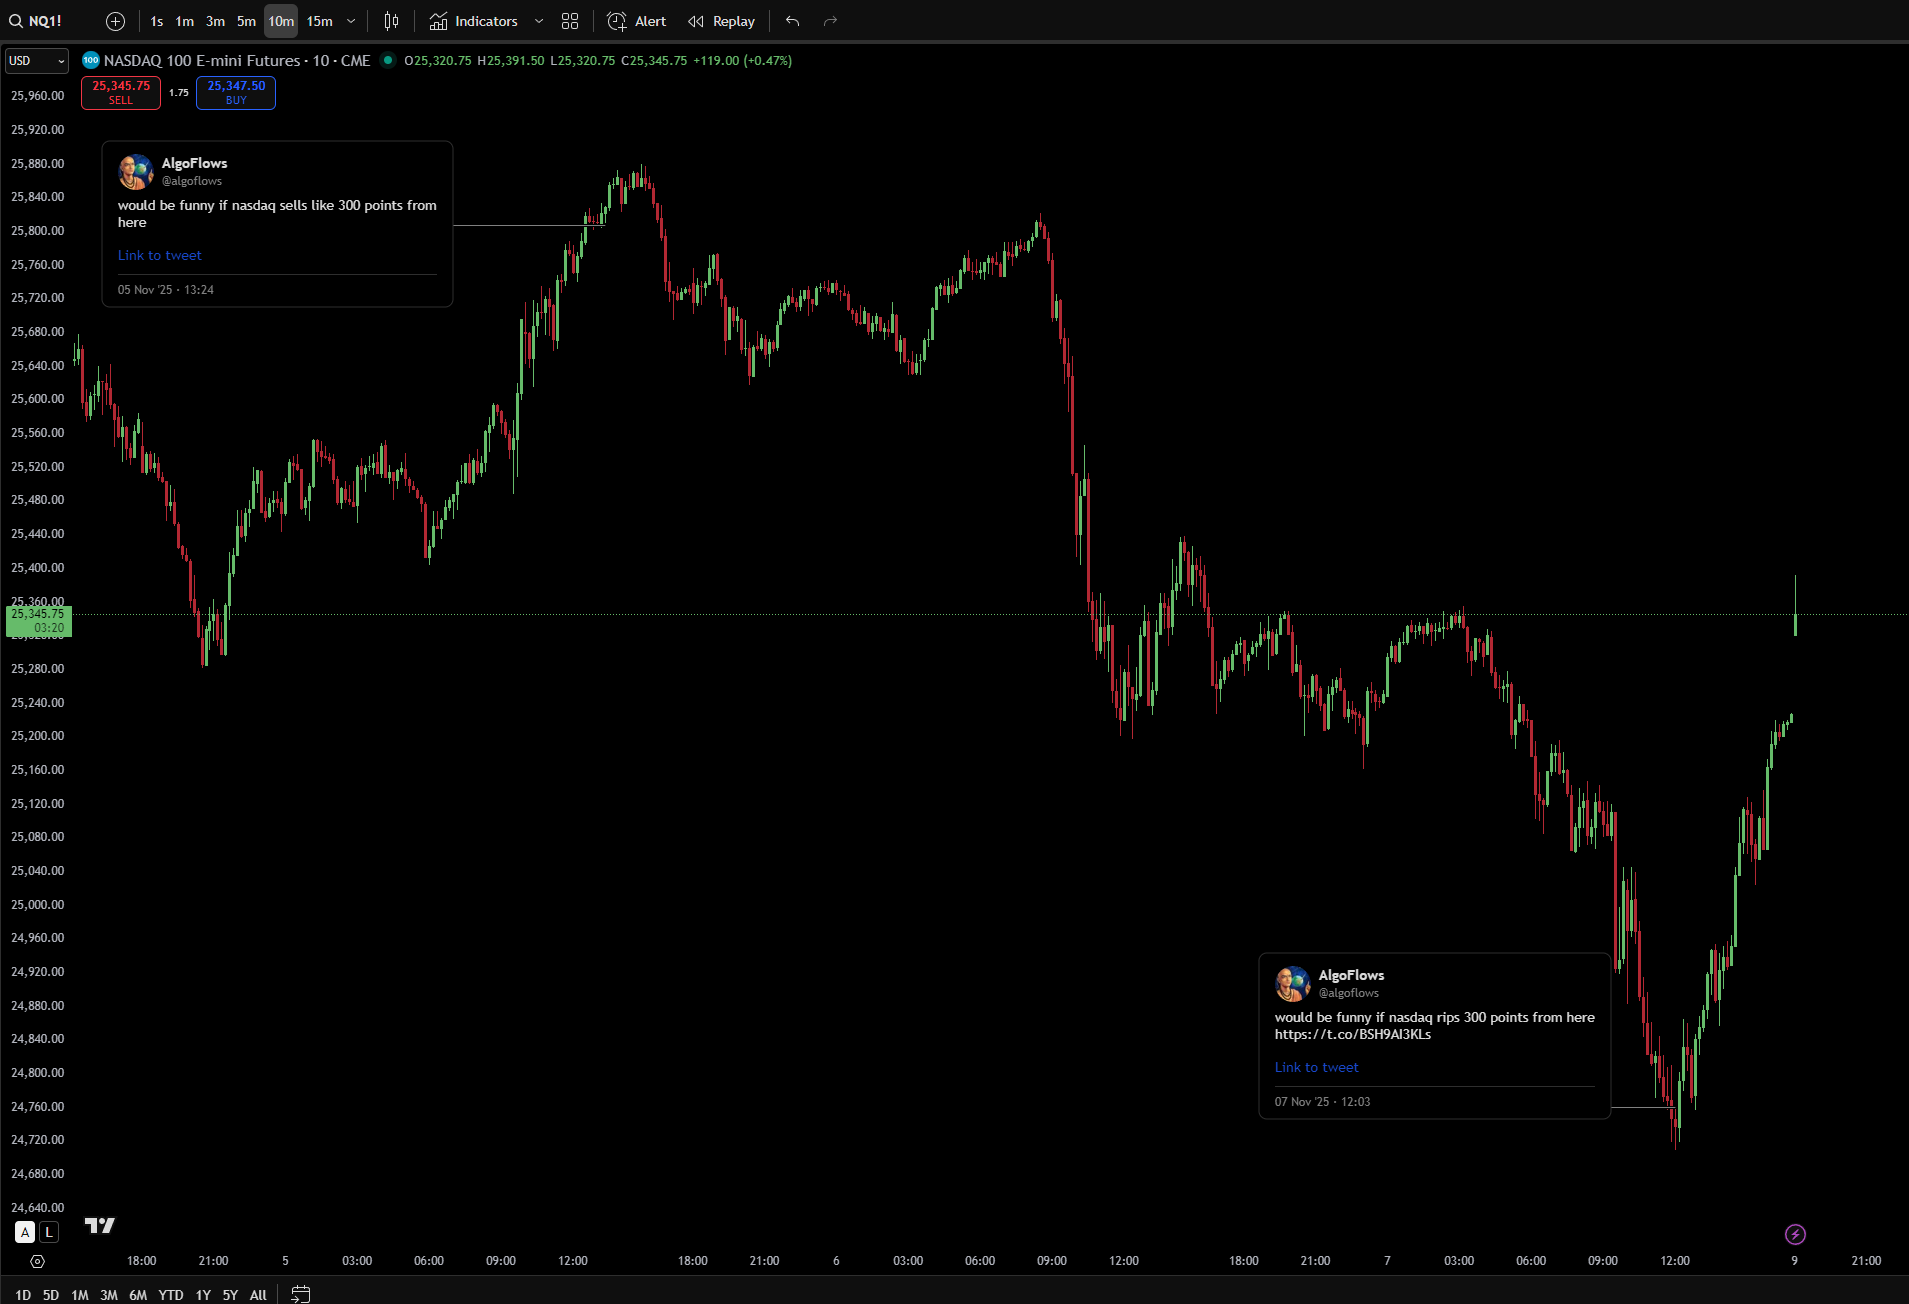Redo the last chart action

tap(830, 21)
